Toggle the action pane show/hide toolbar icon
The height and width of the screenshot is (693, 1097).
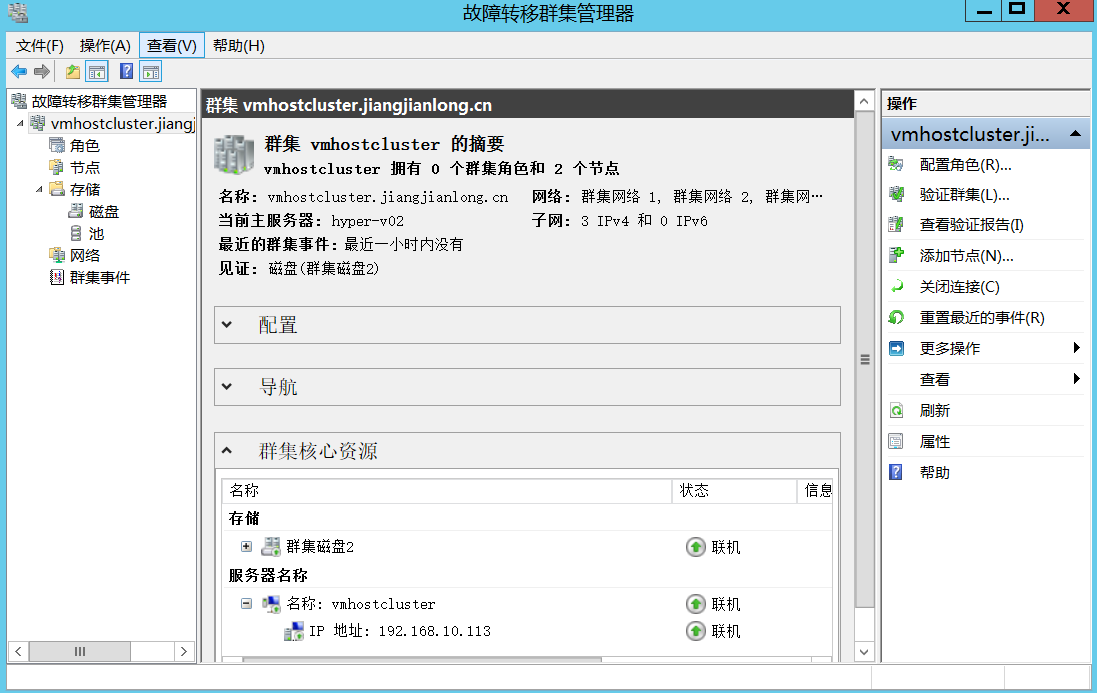(x=151, y=71)
